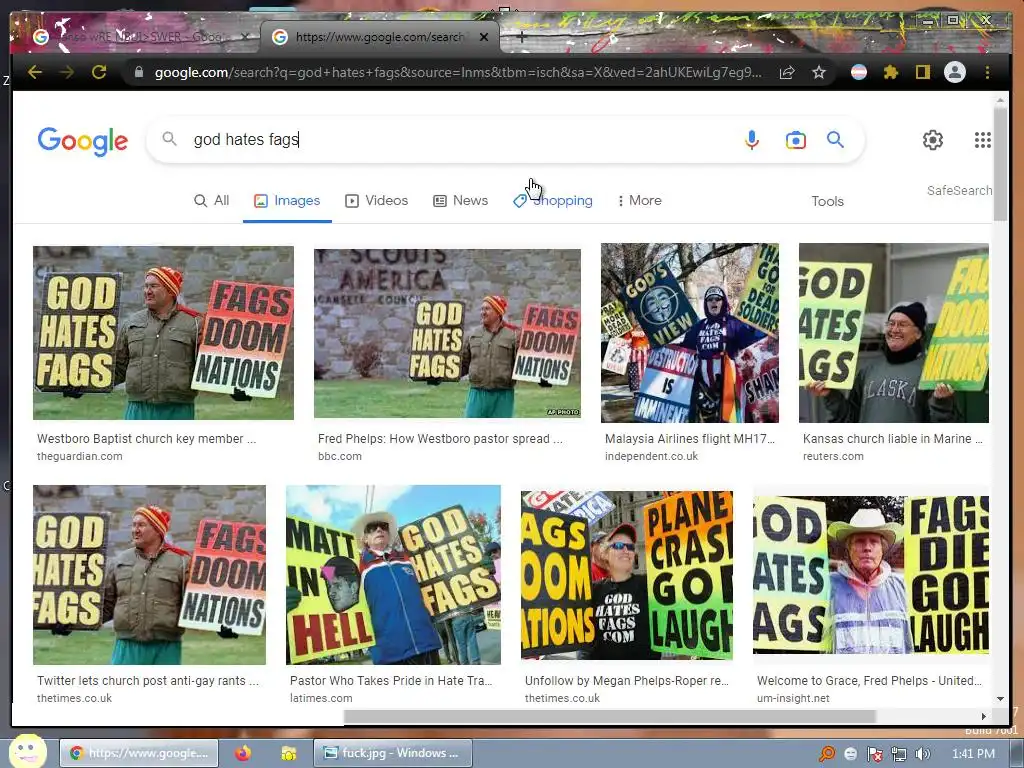Open the volume speaker tray icon
Screen dimensions: 1024x768
pos(922,754)
